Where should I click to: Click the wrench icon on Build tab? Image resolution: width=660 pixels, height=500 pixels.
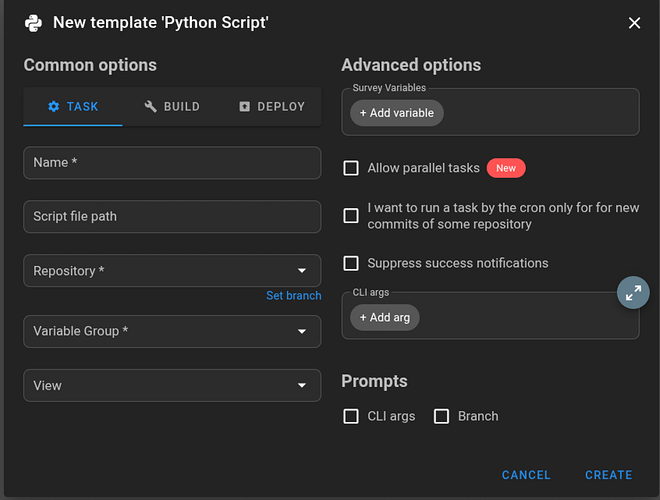[151, 107]
